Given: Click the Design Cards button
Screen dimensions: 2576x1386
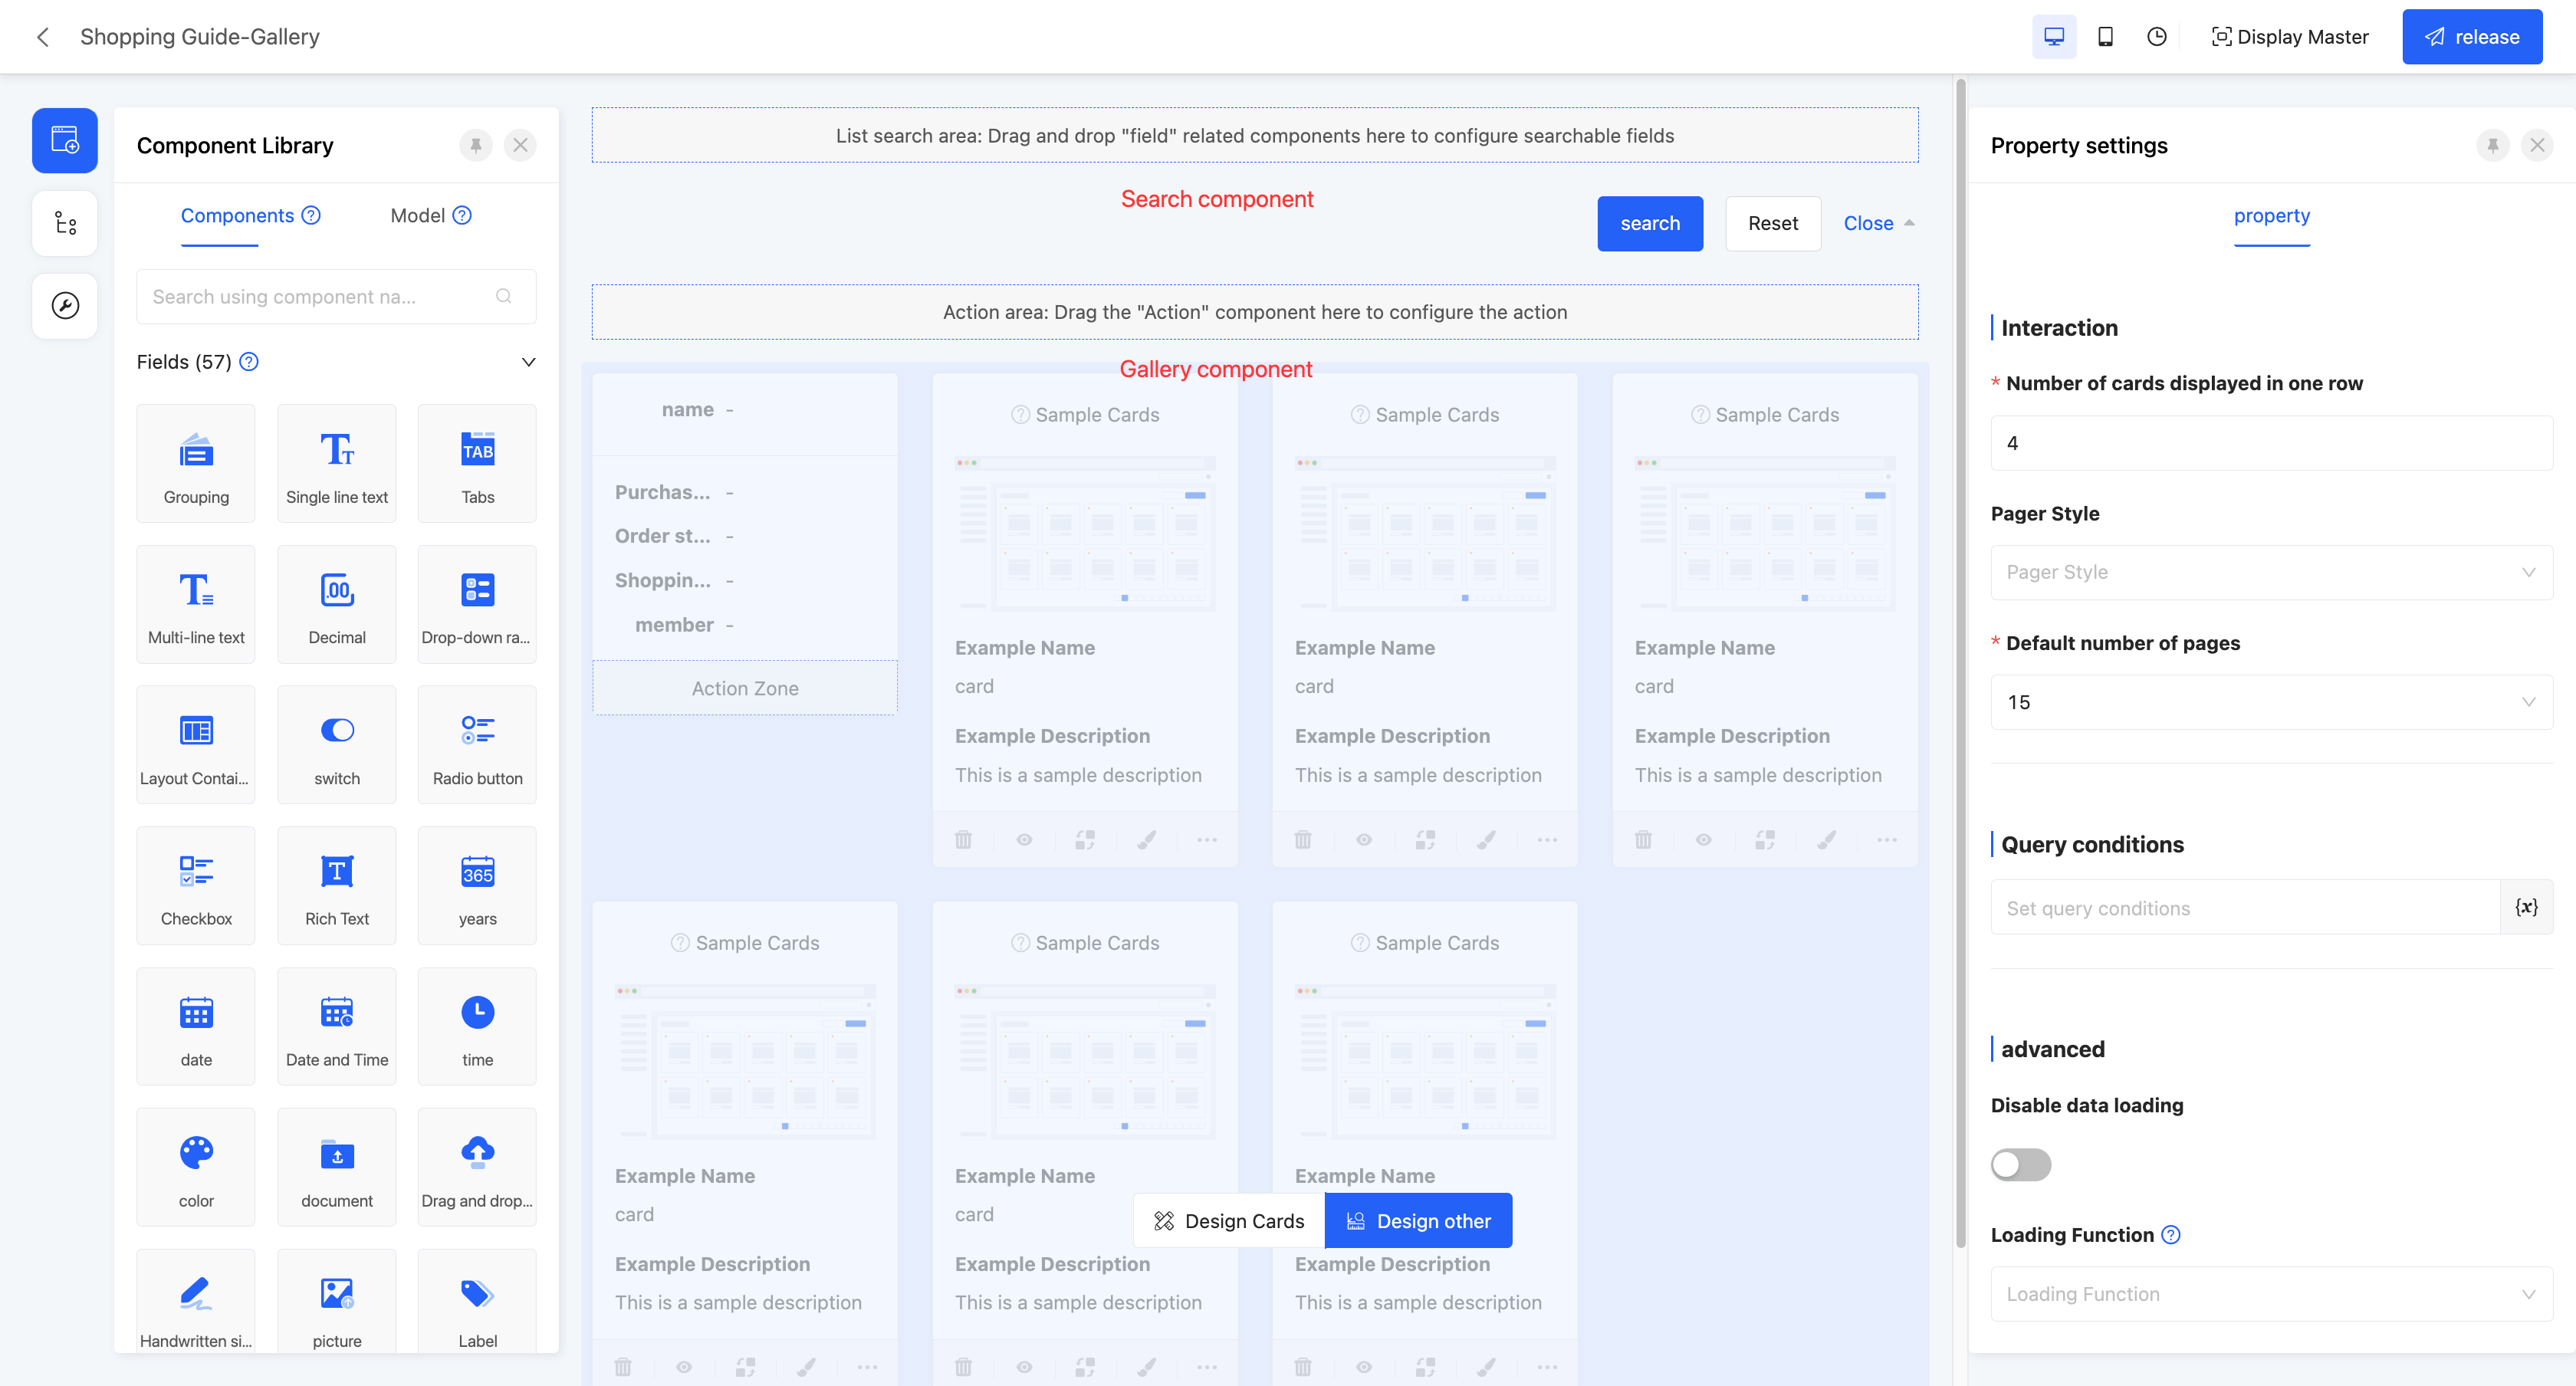Looking at the screenshot, I should [x=1228, y=1221].
